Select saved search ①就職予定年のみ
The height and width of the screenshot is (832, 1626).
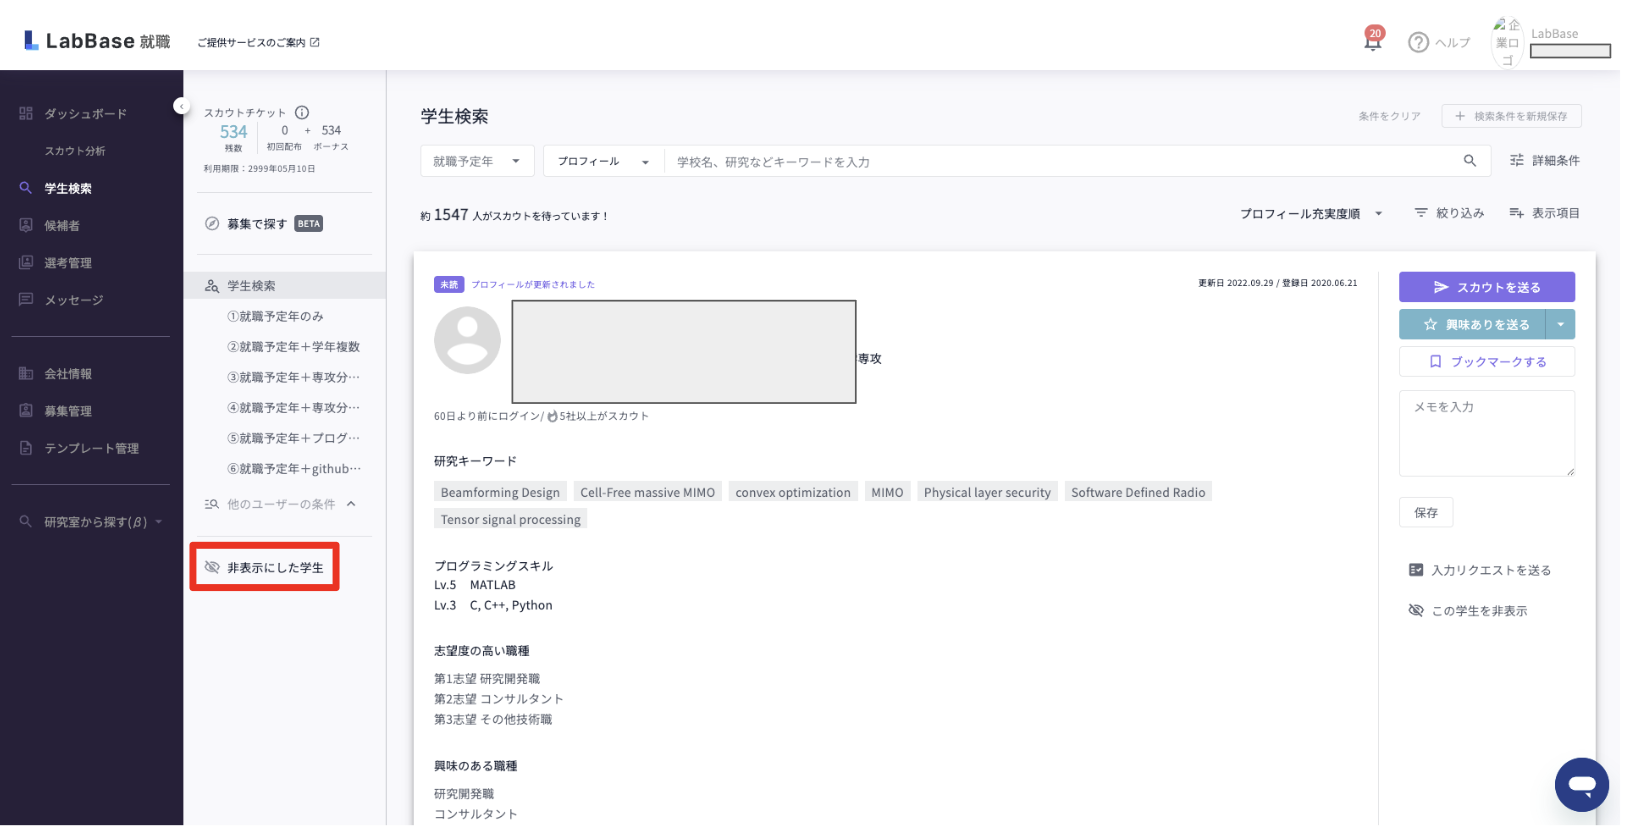[x=275, y=316]
